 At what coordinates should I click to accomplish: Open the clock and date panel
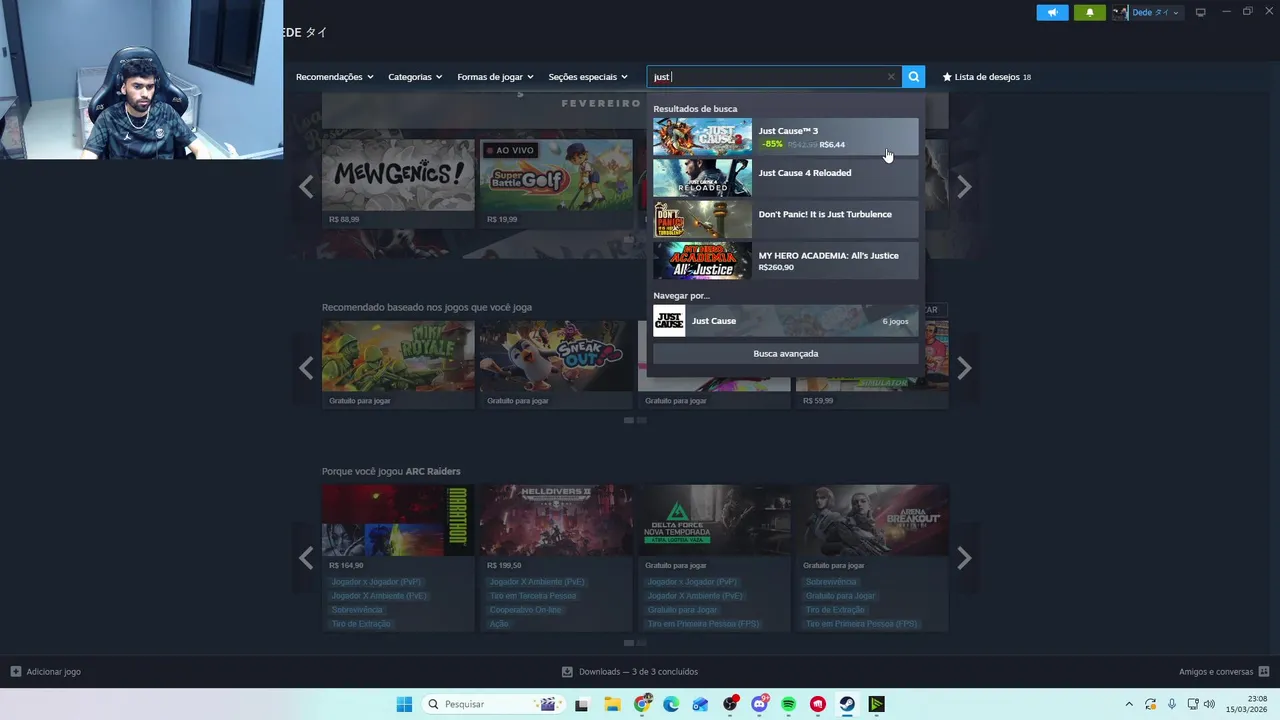(1245, 704)
